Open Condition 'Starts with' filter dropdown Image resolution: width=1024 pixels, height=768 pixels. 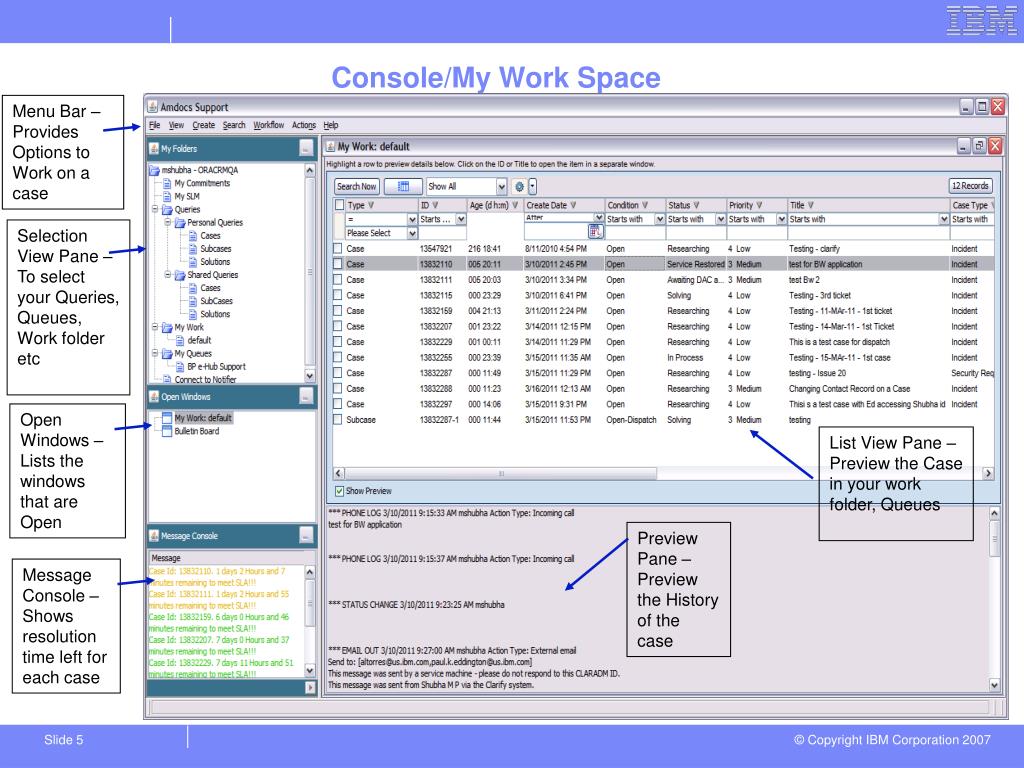coord(660,219)
